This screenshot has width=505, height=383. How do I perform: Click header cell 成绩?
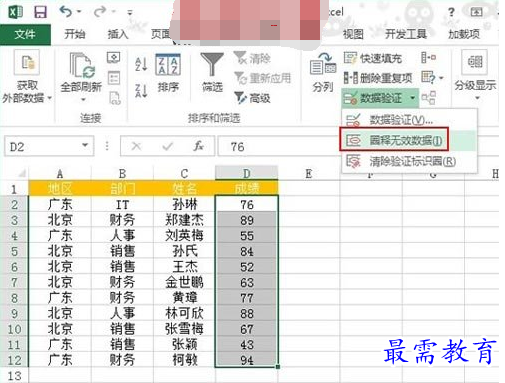coord(247,188)
